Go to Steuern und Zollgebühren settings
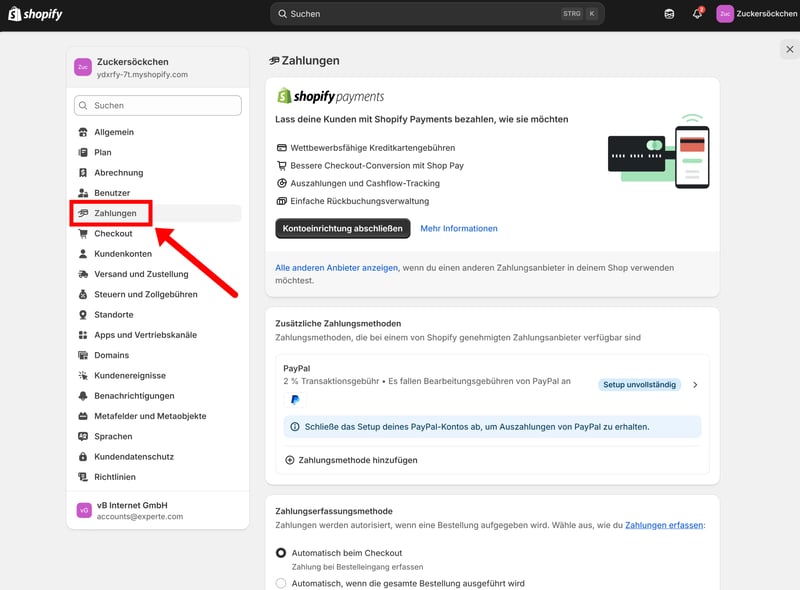 [x=145, y=294]
